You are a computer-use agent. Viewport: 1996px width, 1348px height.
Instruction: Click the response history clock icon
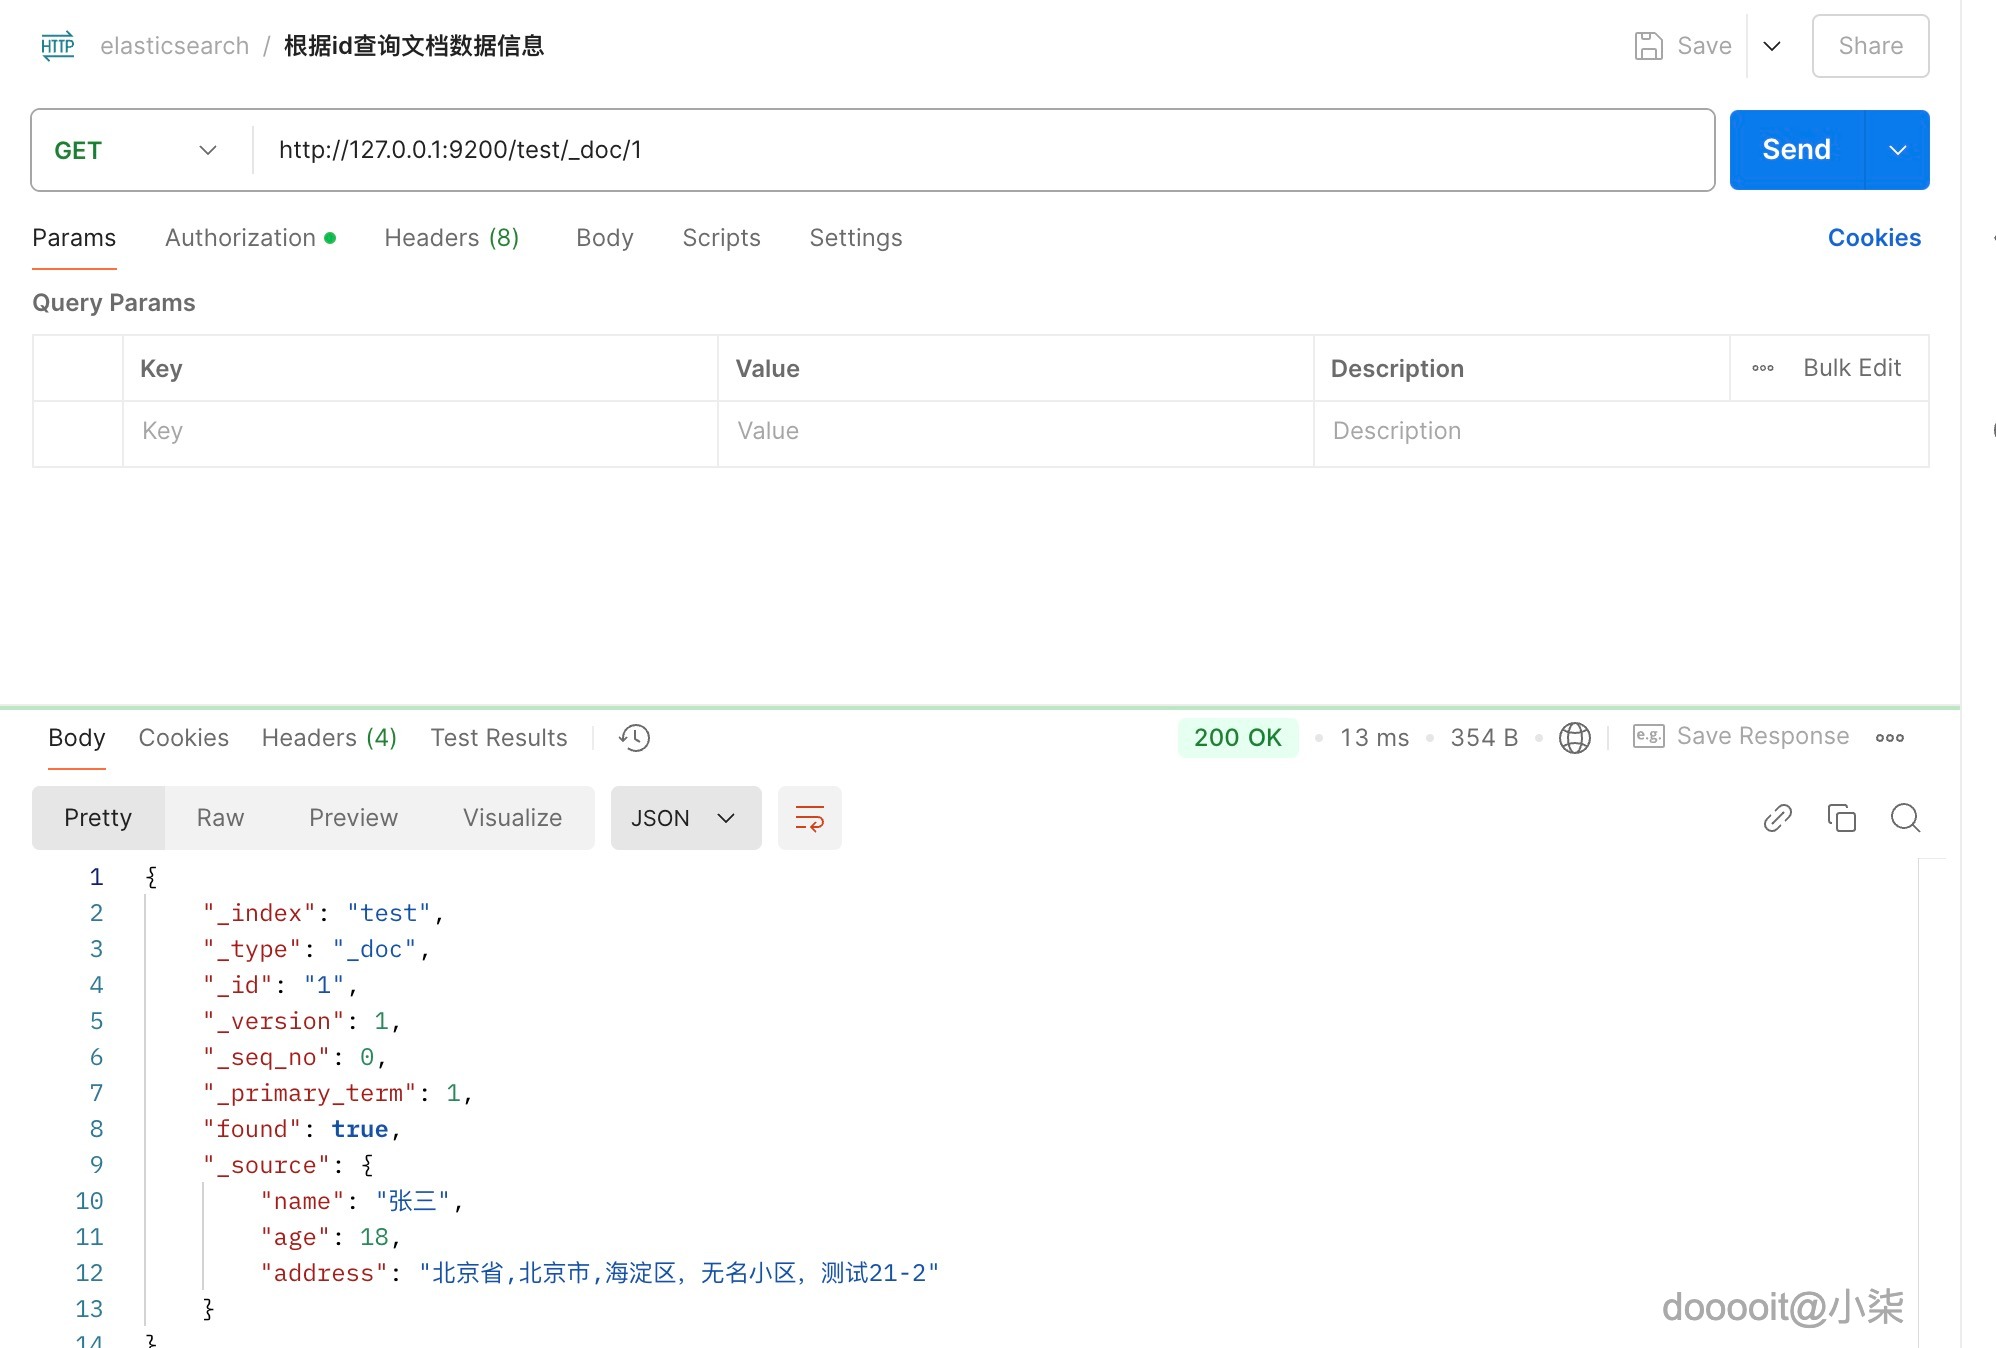coord(634,738)
